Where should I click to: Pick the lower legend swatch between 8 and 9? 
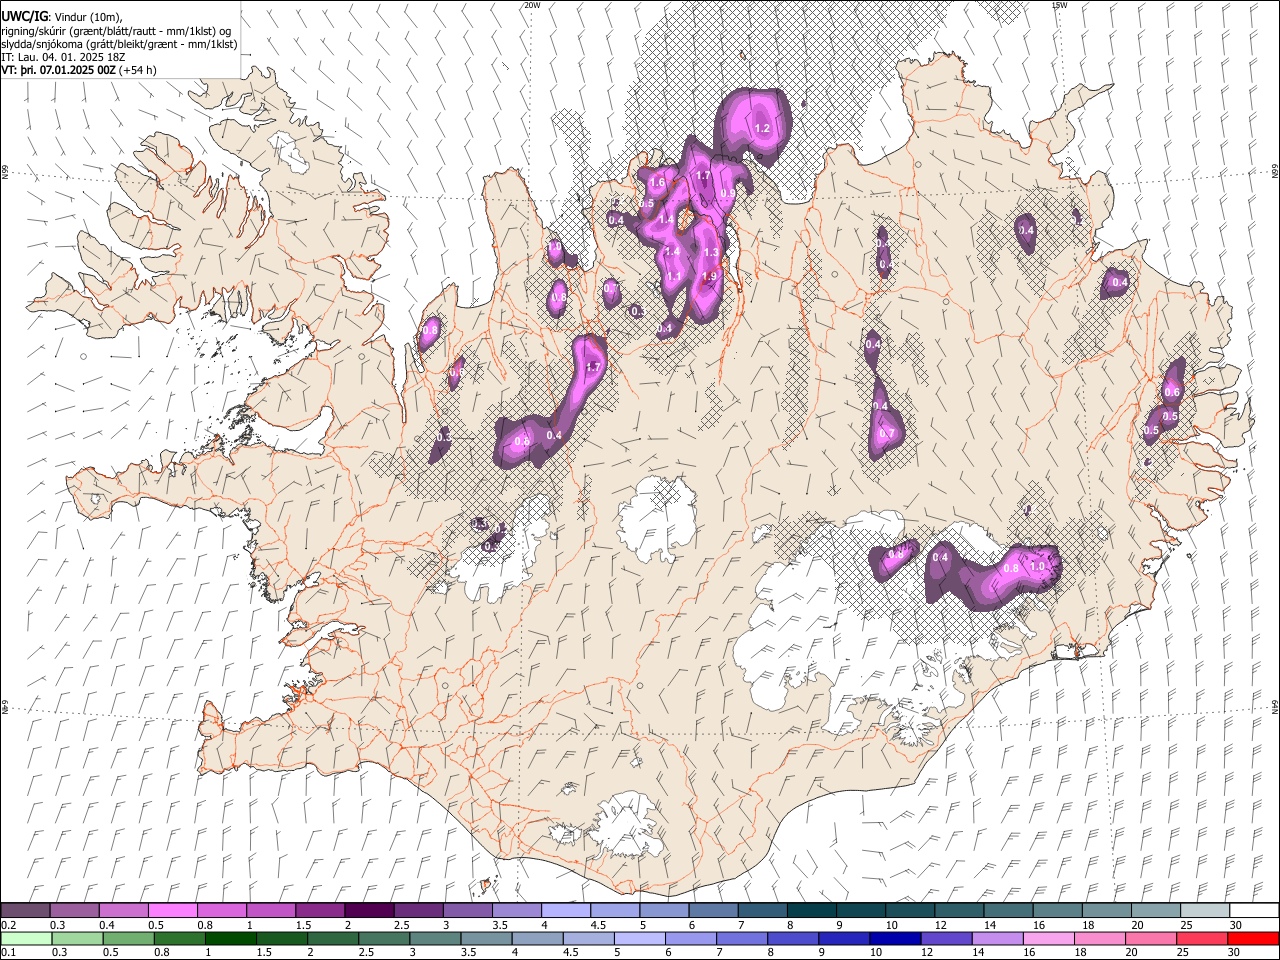792,938
